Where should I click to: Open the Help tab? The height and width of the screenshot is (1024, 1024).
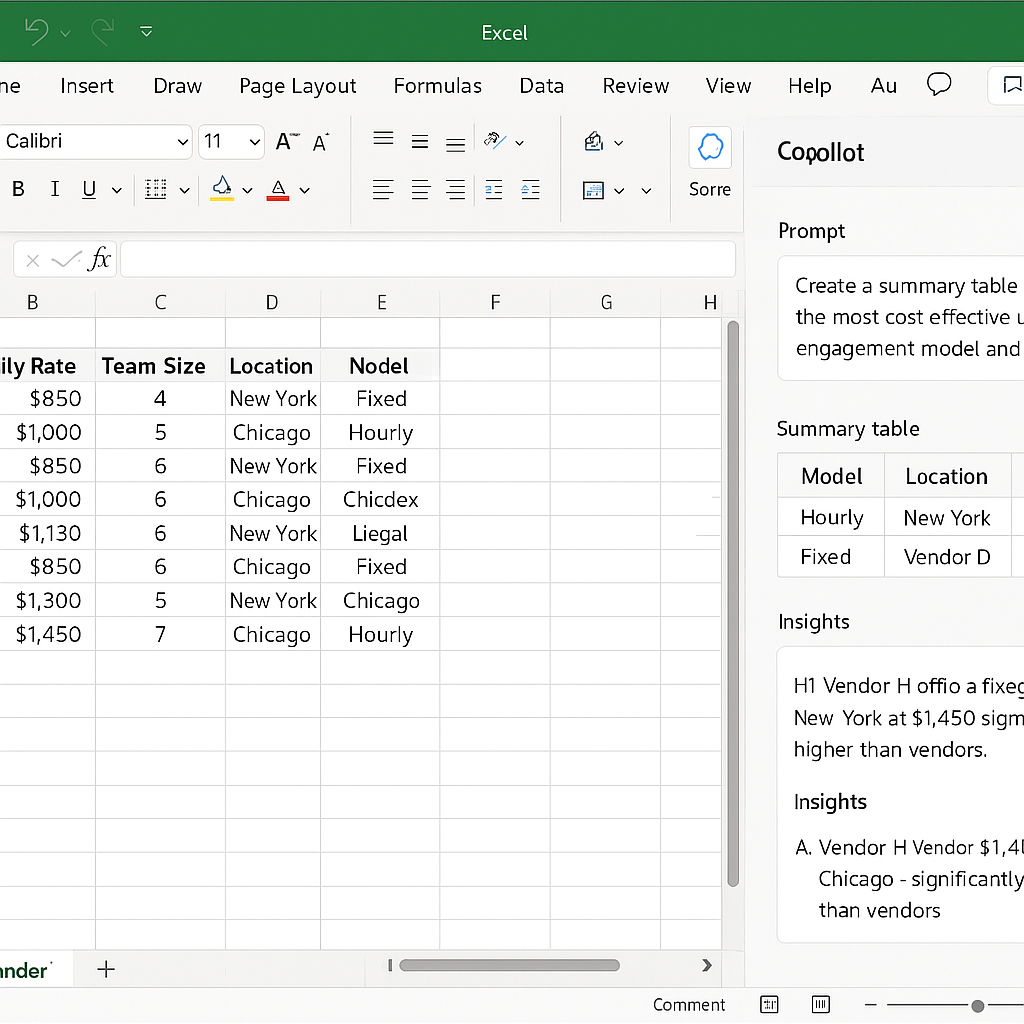(x=810, y=86)
